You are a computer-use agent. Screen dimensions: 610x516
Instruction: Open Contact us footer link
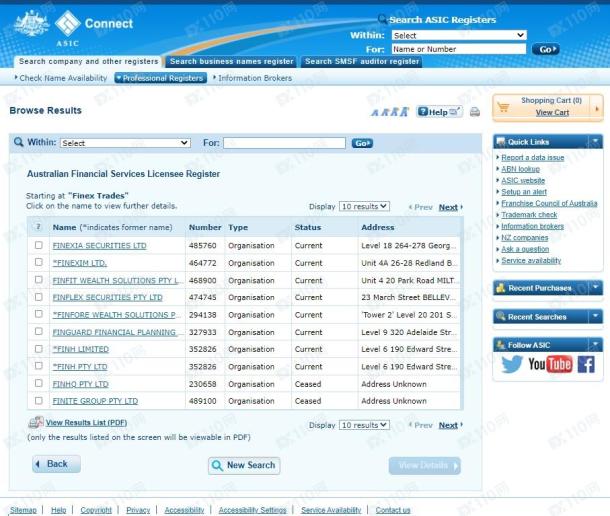[393, 510]
